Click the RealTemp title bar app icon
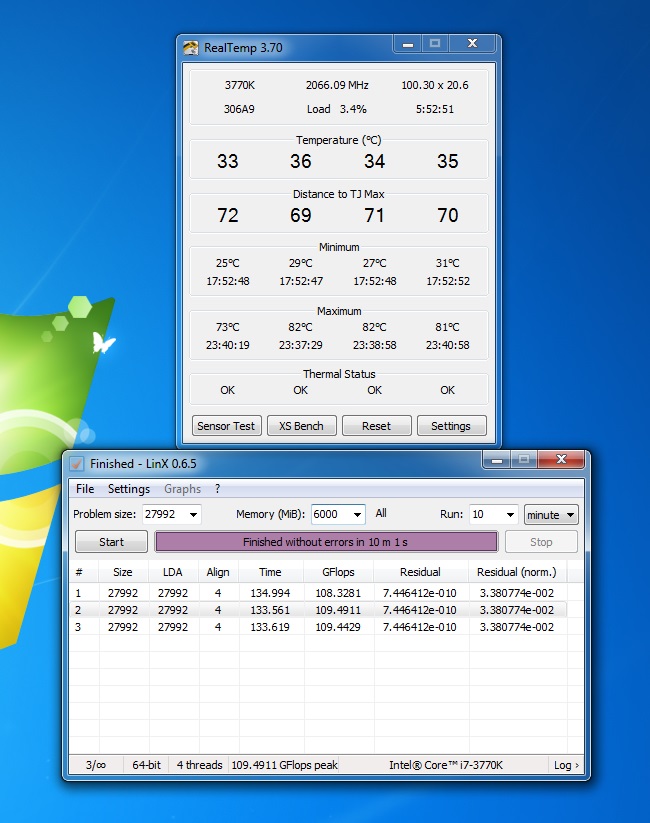Screen dimensions: 650x823 190,48
